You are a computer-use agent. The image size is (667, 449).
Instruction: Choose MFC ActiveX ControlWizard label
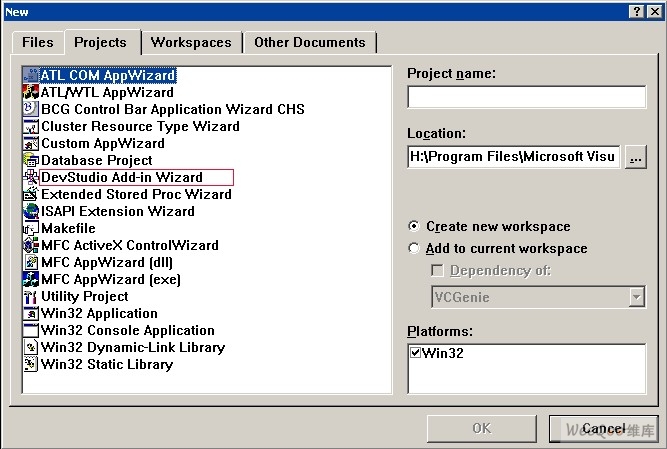tap(130, 245)
